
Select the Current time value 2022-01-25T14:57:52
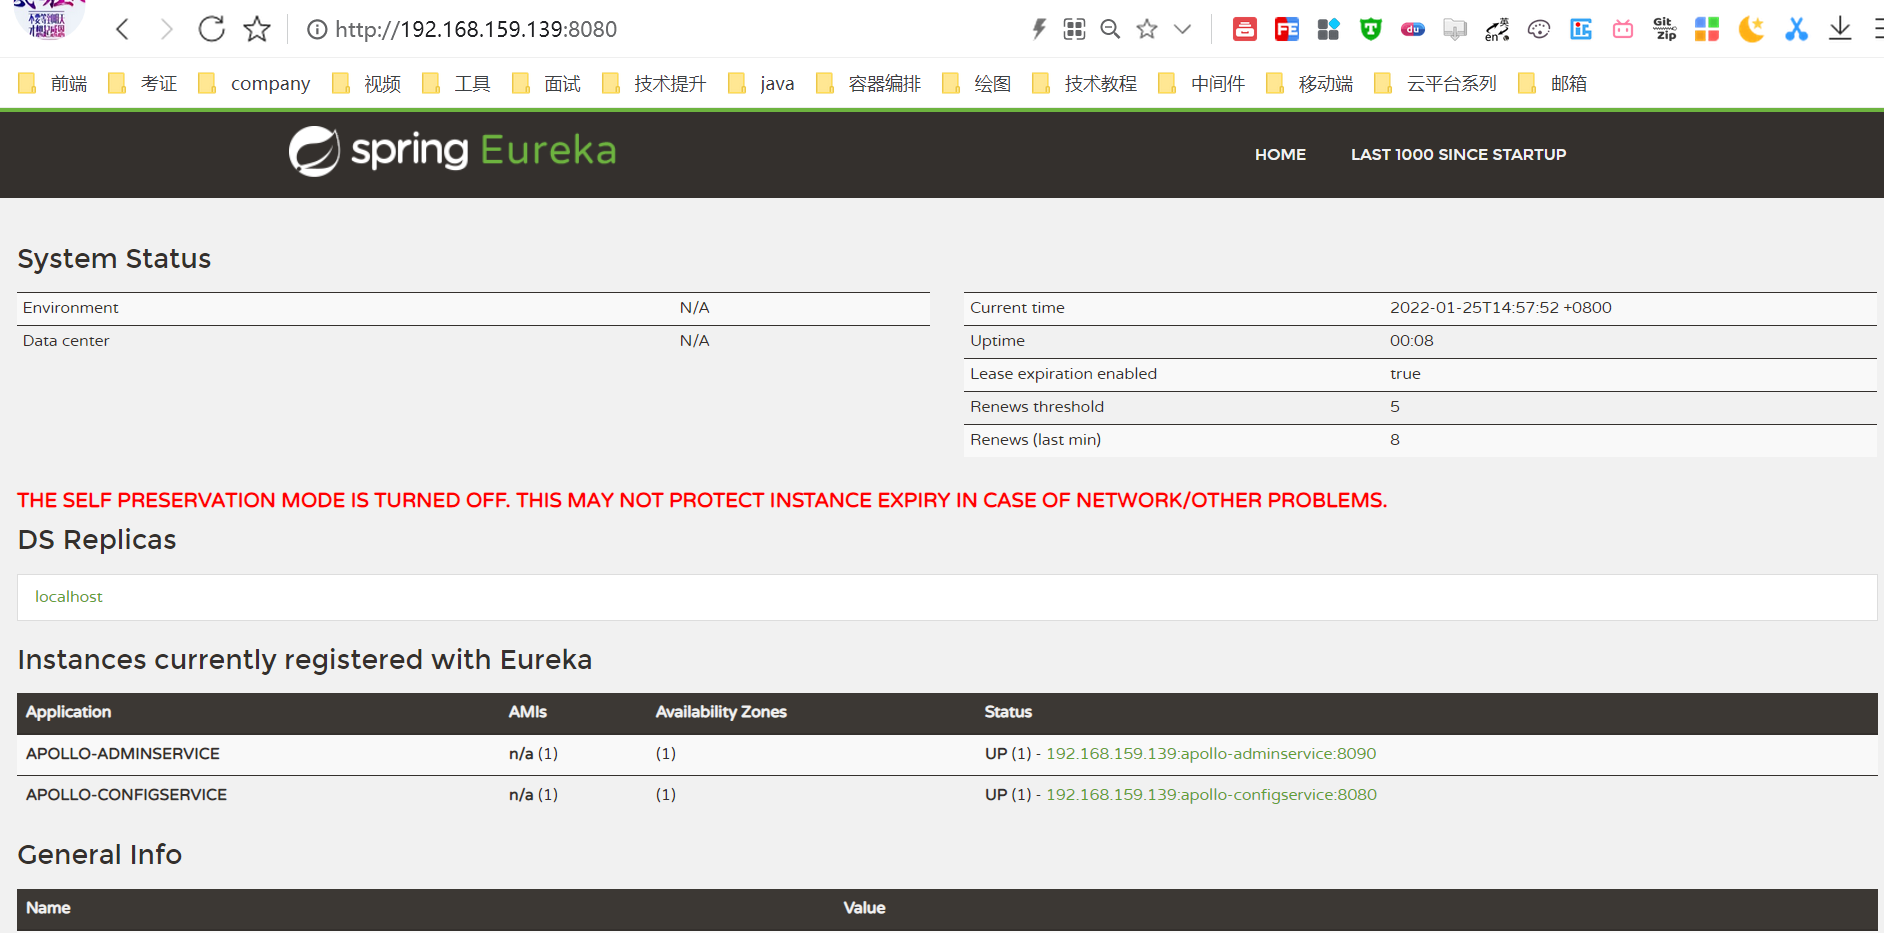click(x=1501, y=307)
